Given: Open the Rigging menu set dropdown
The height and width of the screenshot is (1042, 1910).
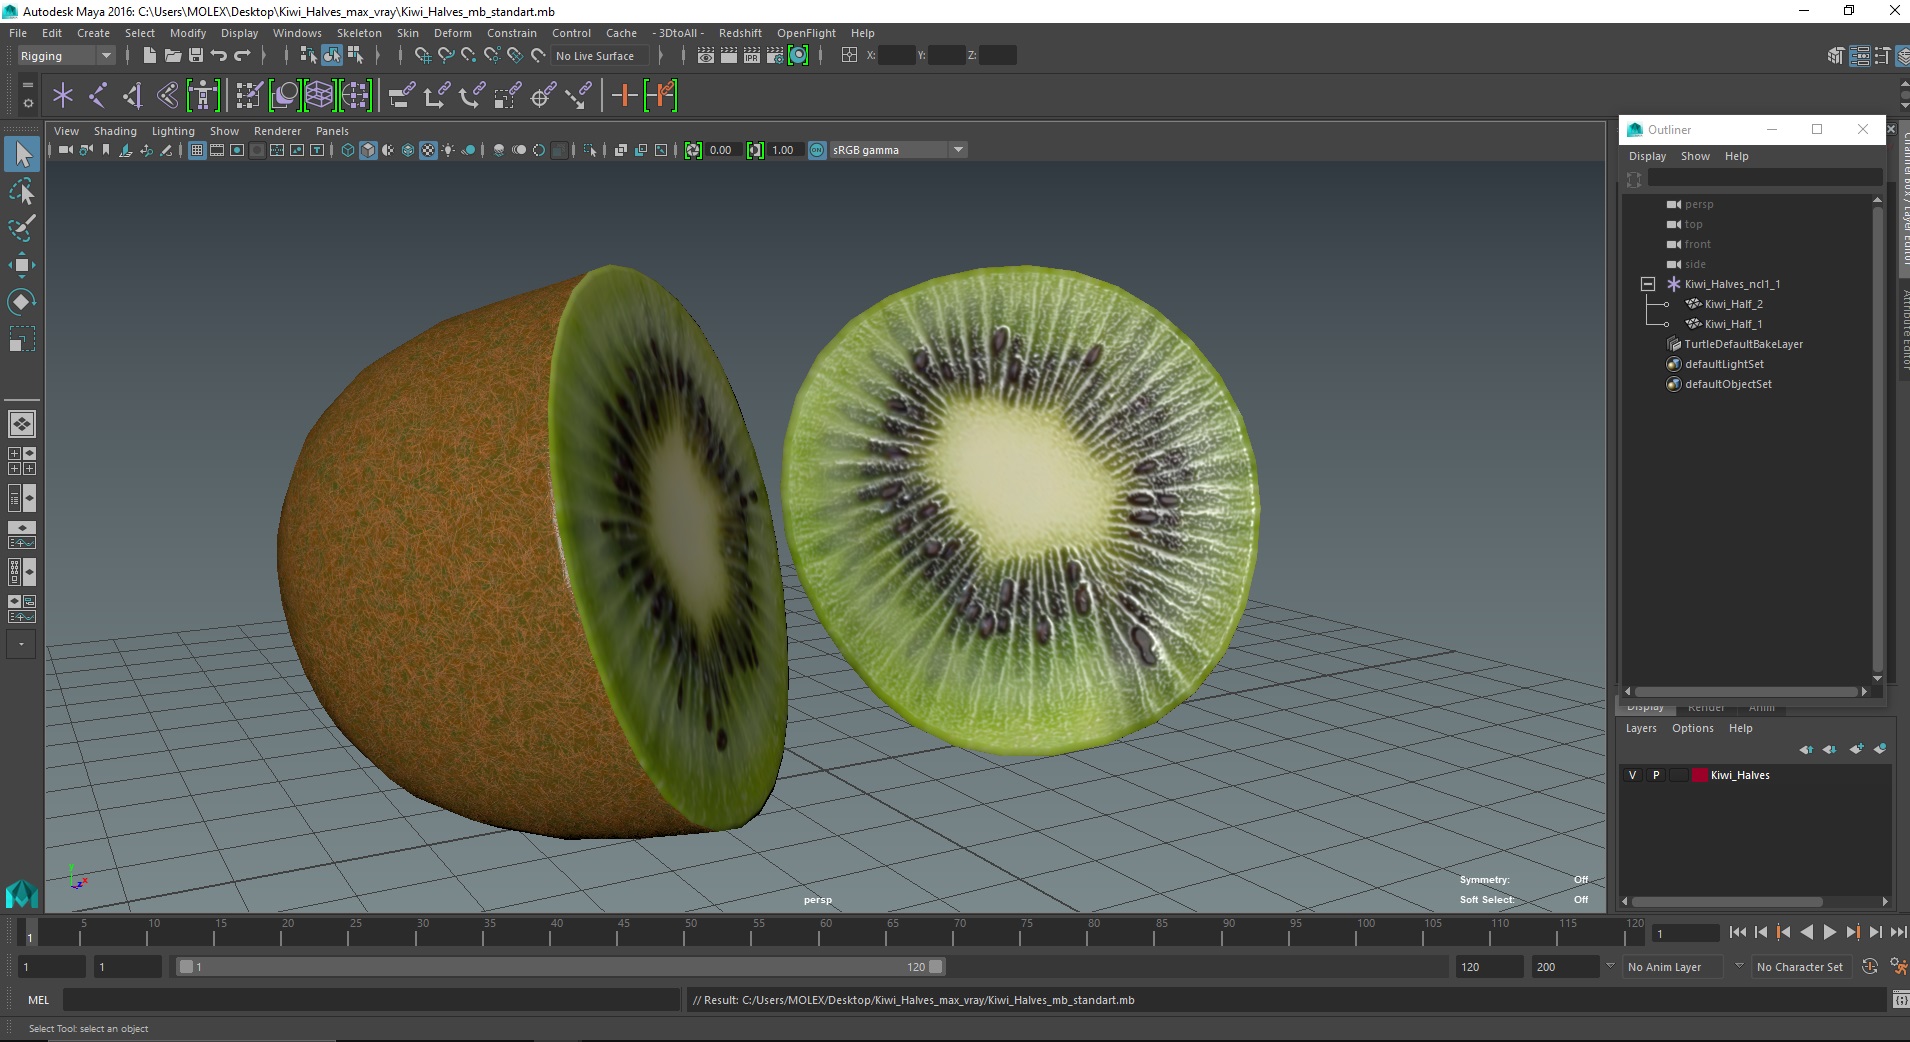Looking at the screenshot, I should pos(66,56).
